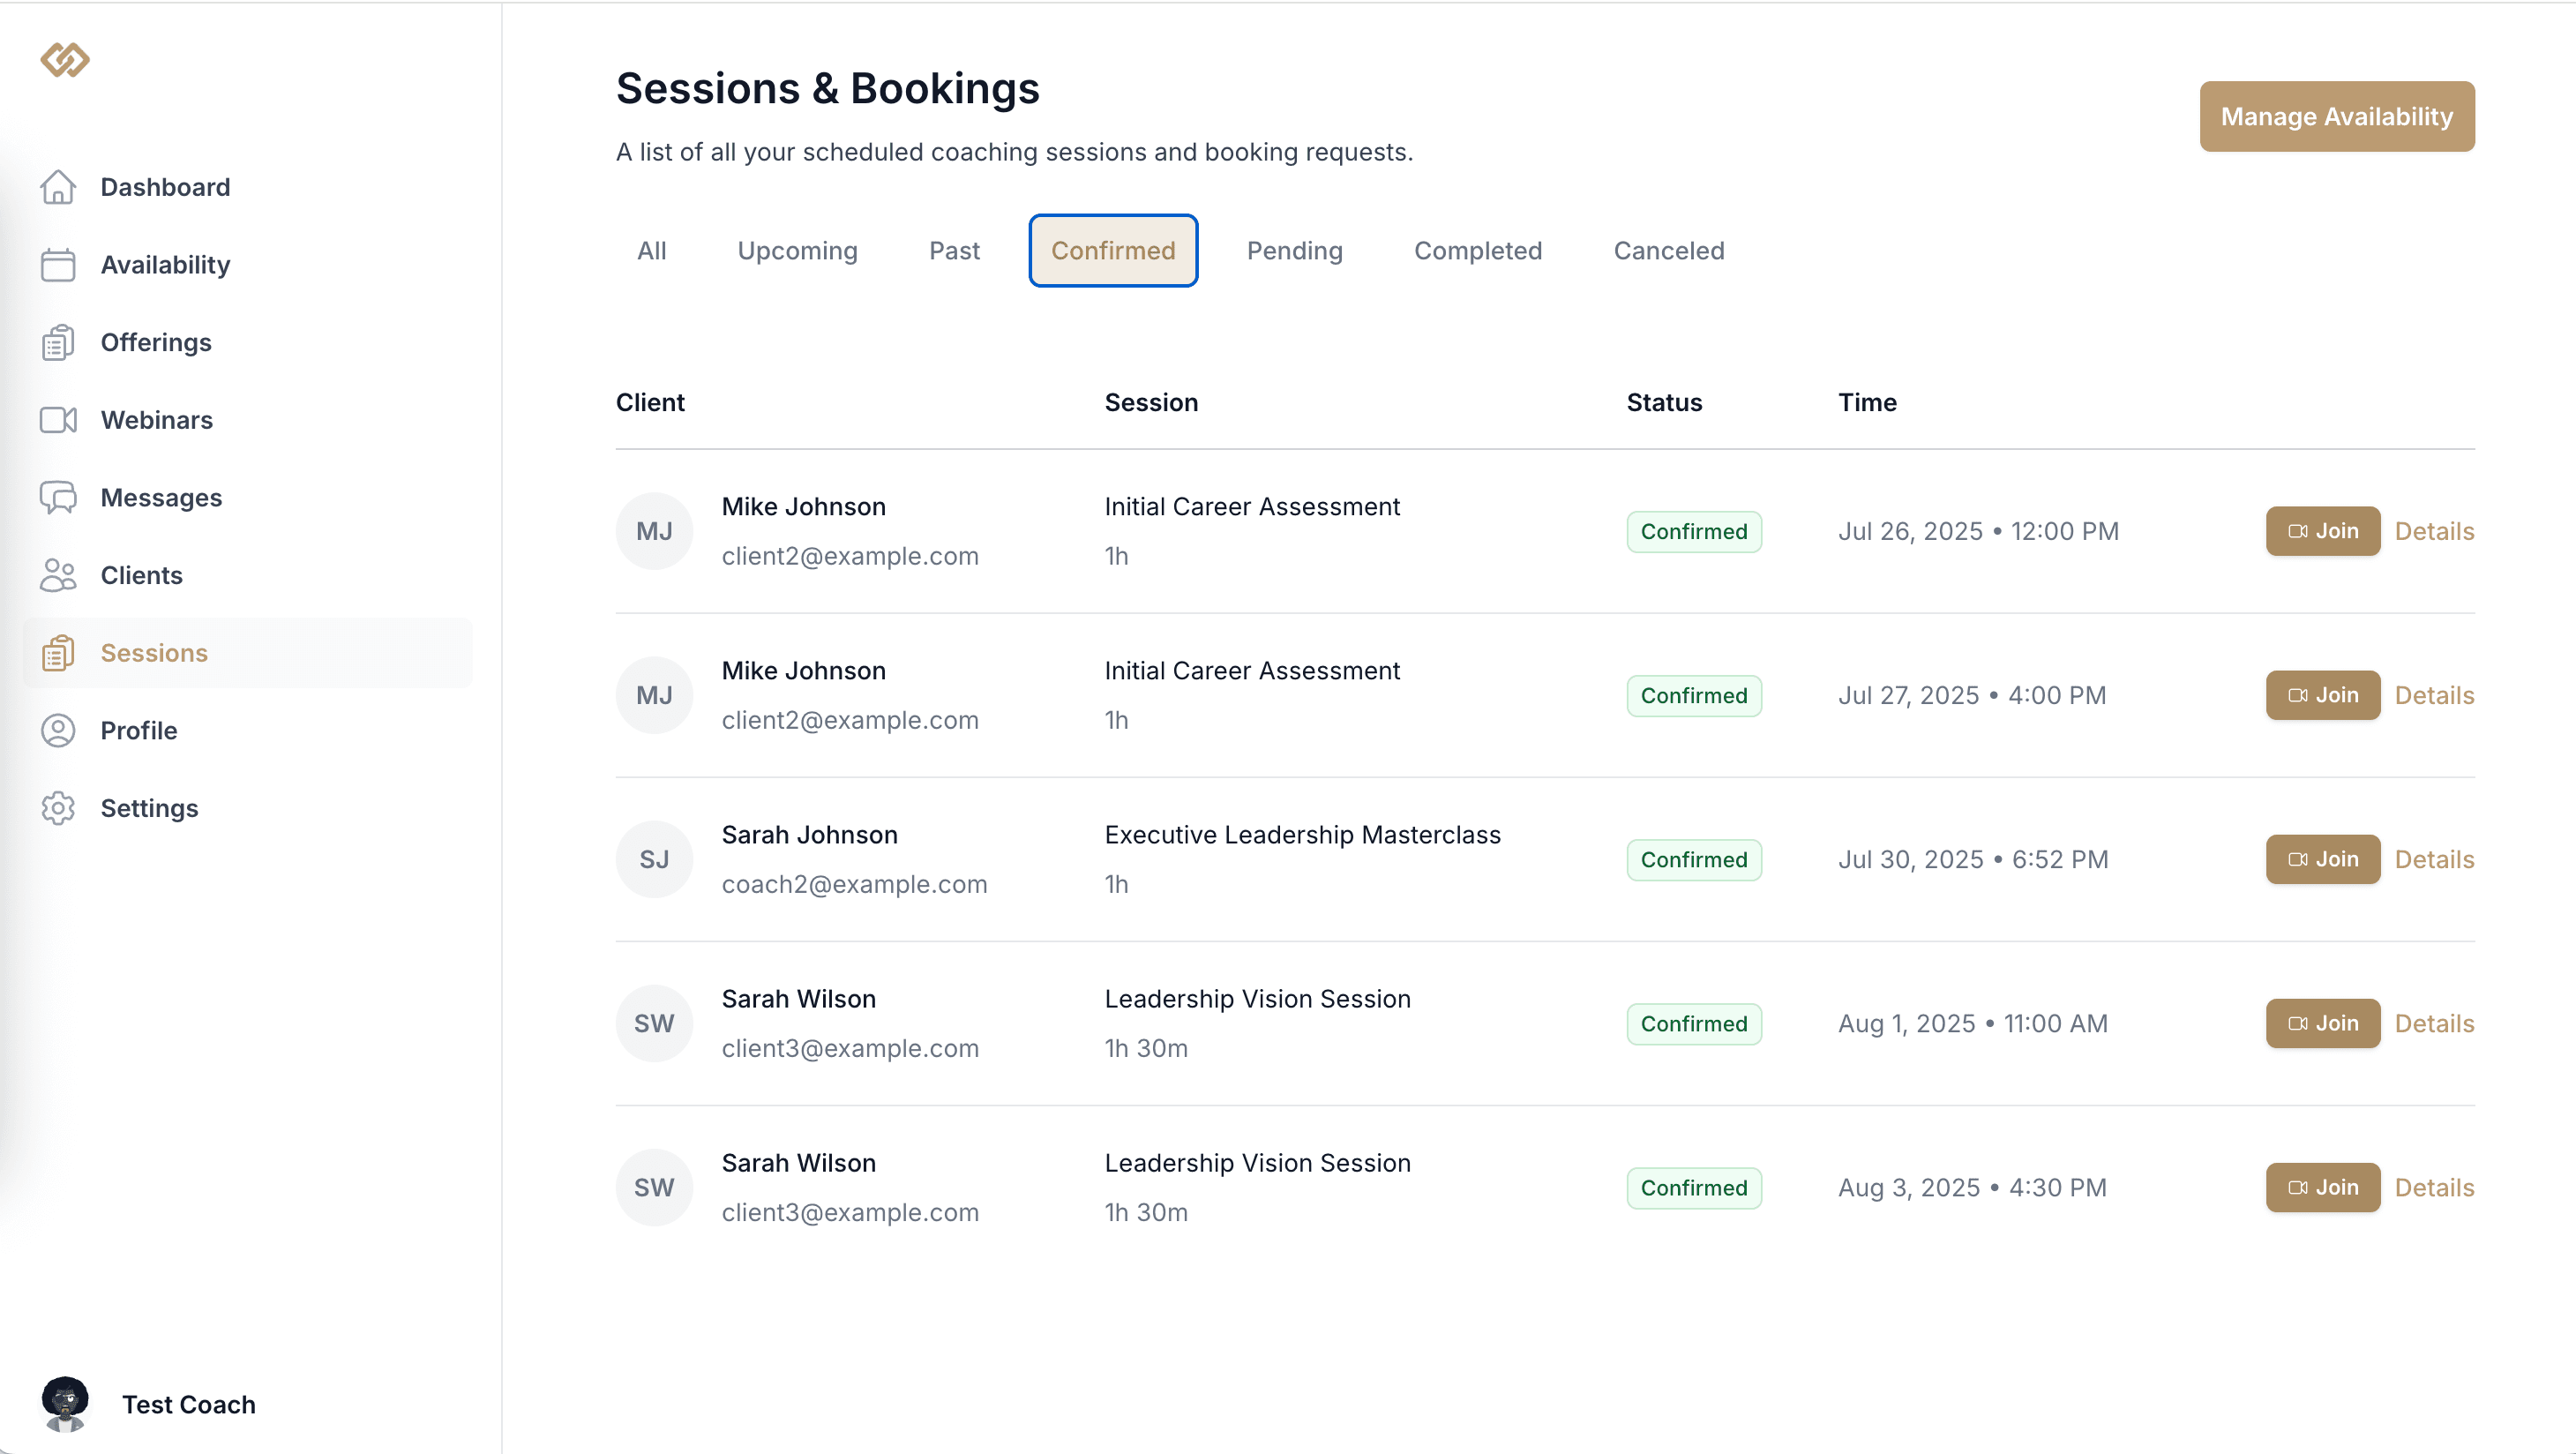Open the Offerings clipboard icon
This screenshot has width=2576, height=1454.
(x=58, y=342)
